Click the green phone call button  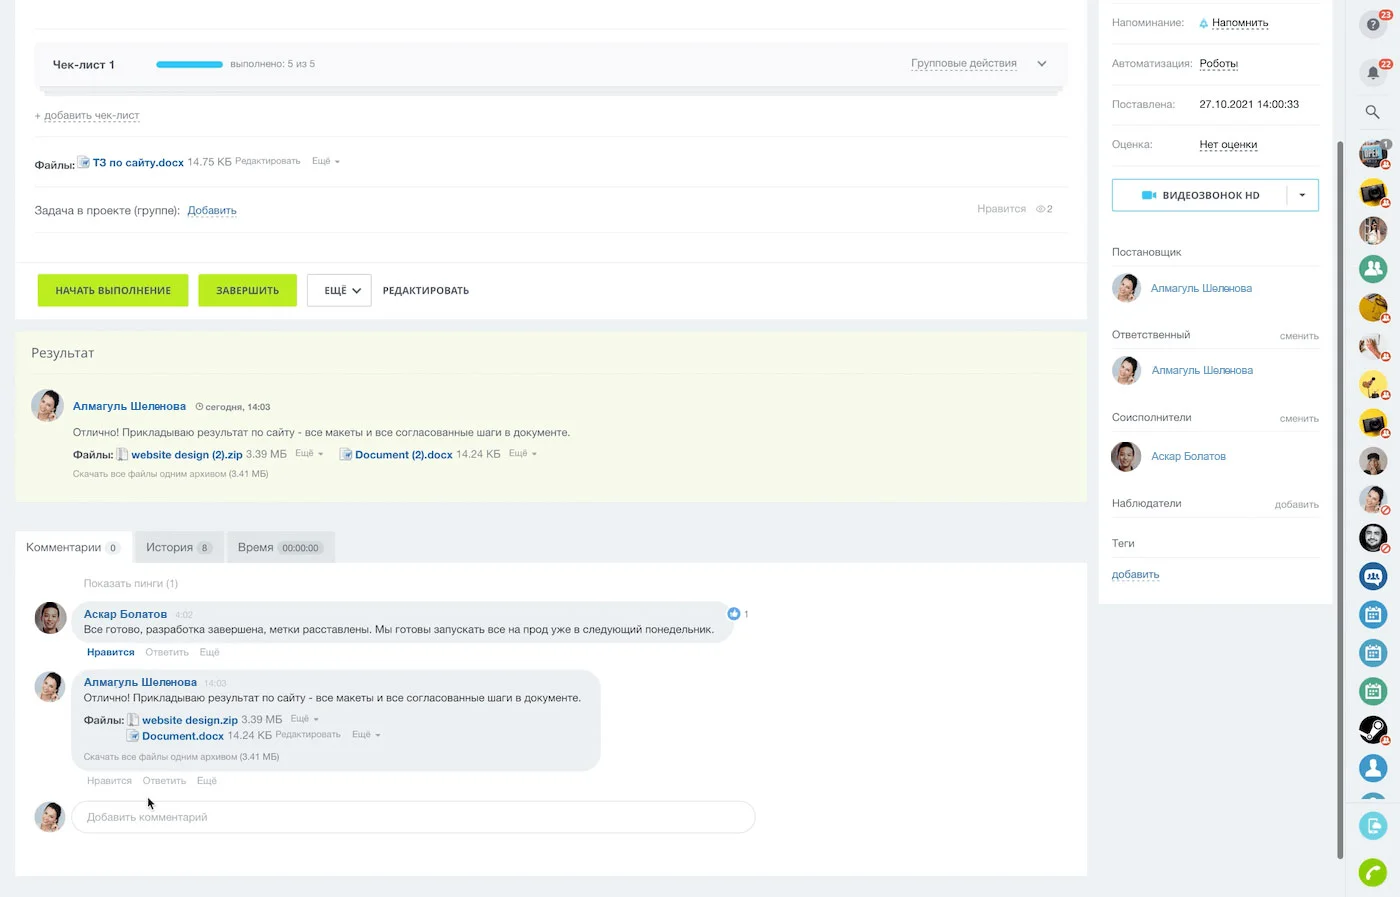coord(1373,873)
